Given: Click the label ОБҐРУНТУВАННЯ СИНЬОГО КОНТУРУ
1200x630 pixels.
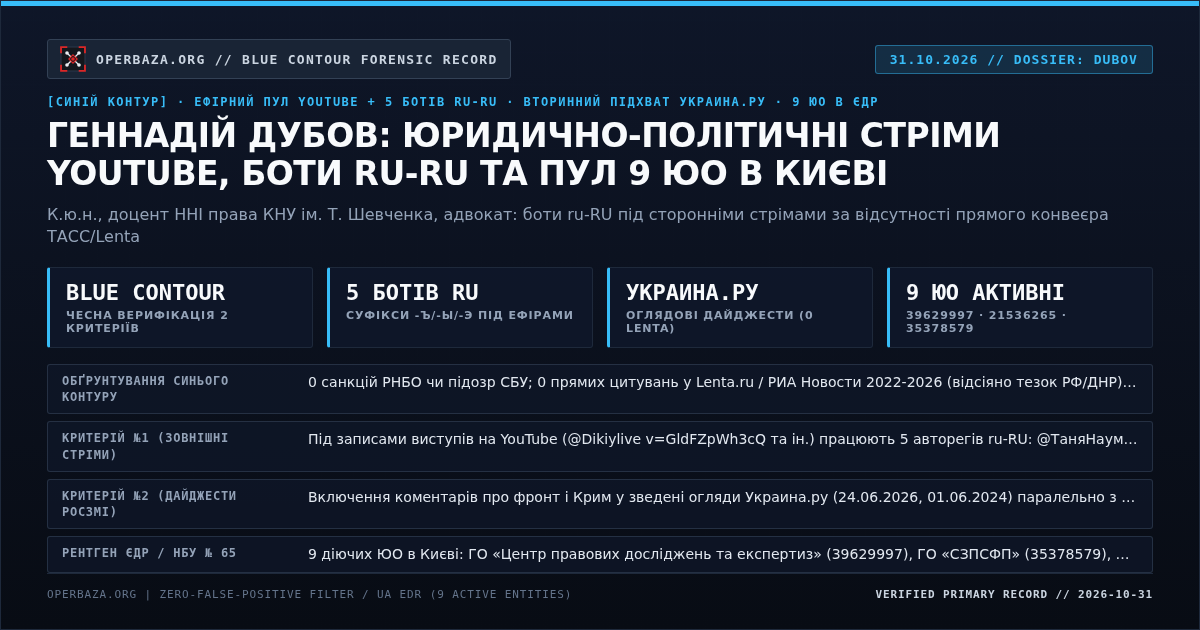Looking at the screenshot, I should 145,389.
